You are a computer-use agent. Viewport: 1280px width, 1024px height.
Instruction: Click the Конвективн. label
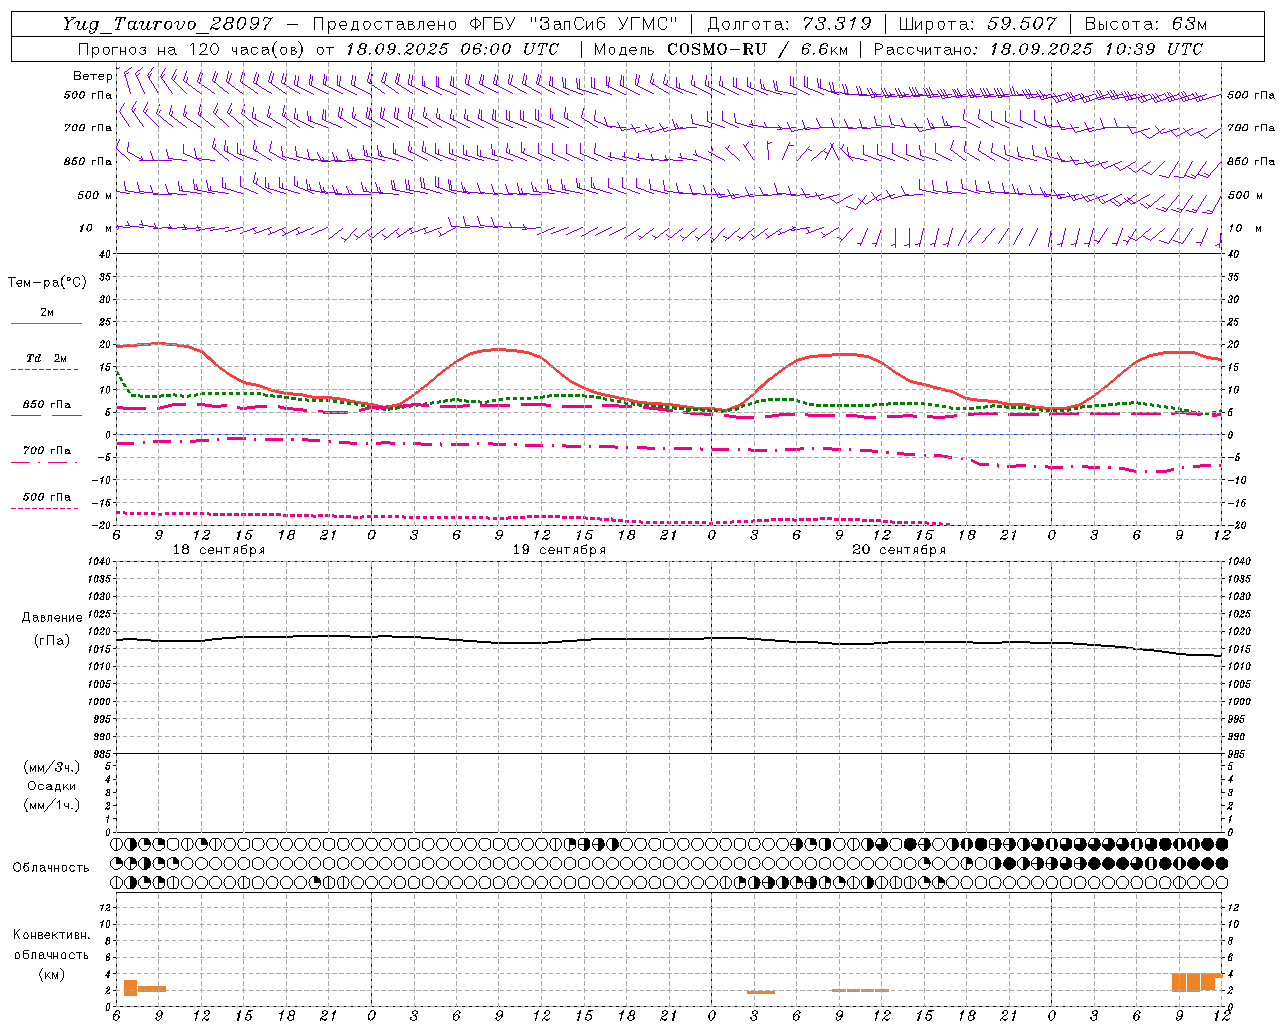point(52,935)
